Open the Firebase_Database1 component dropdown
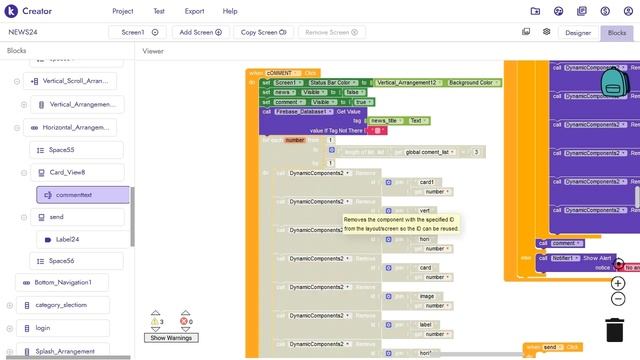640x360 pixels. point(304,111)
